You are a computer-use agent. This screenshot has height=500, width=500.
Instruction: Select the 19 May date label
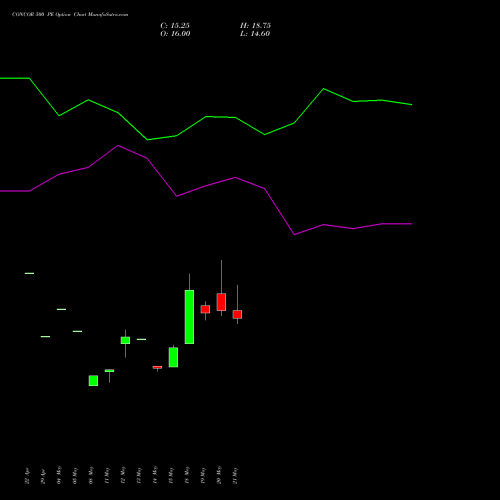click(203, 475)
